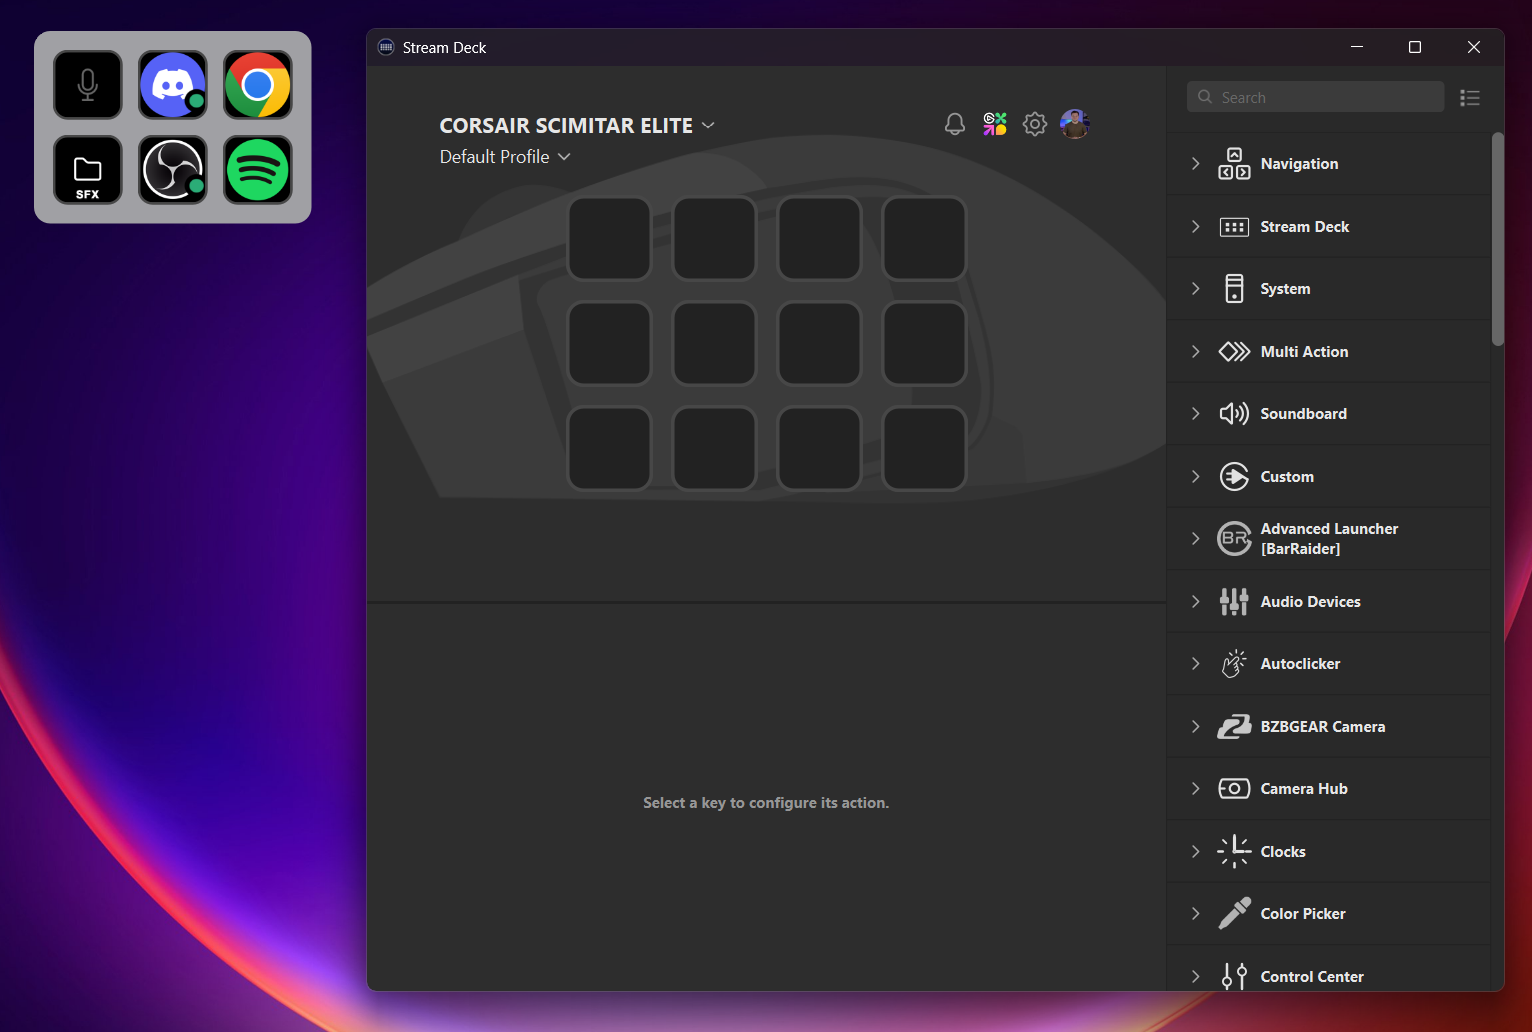Click the Custom category icon

point(1234,477)
